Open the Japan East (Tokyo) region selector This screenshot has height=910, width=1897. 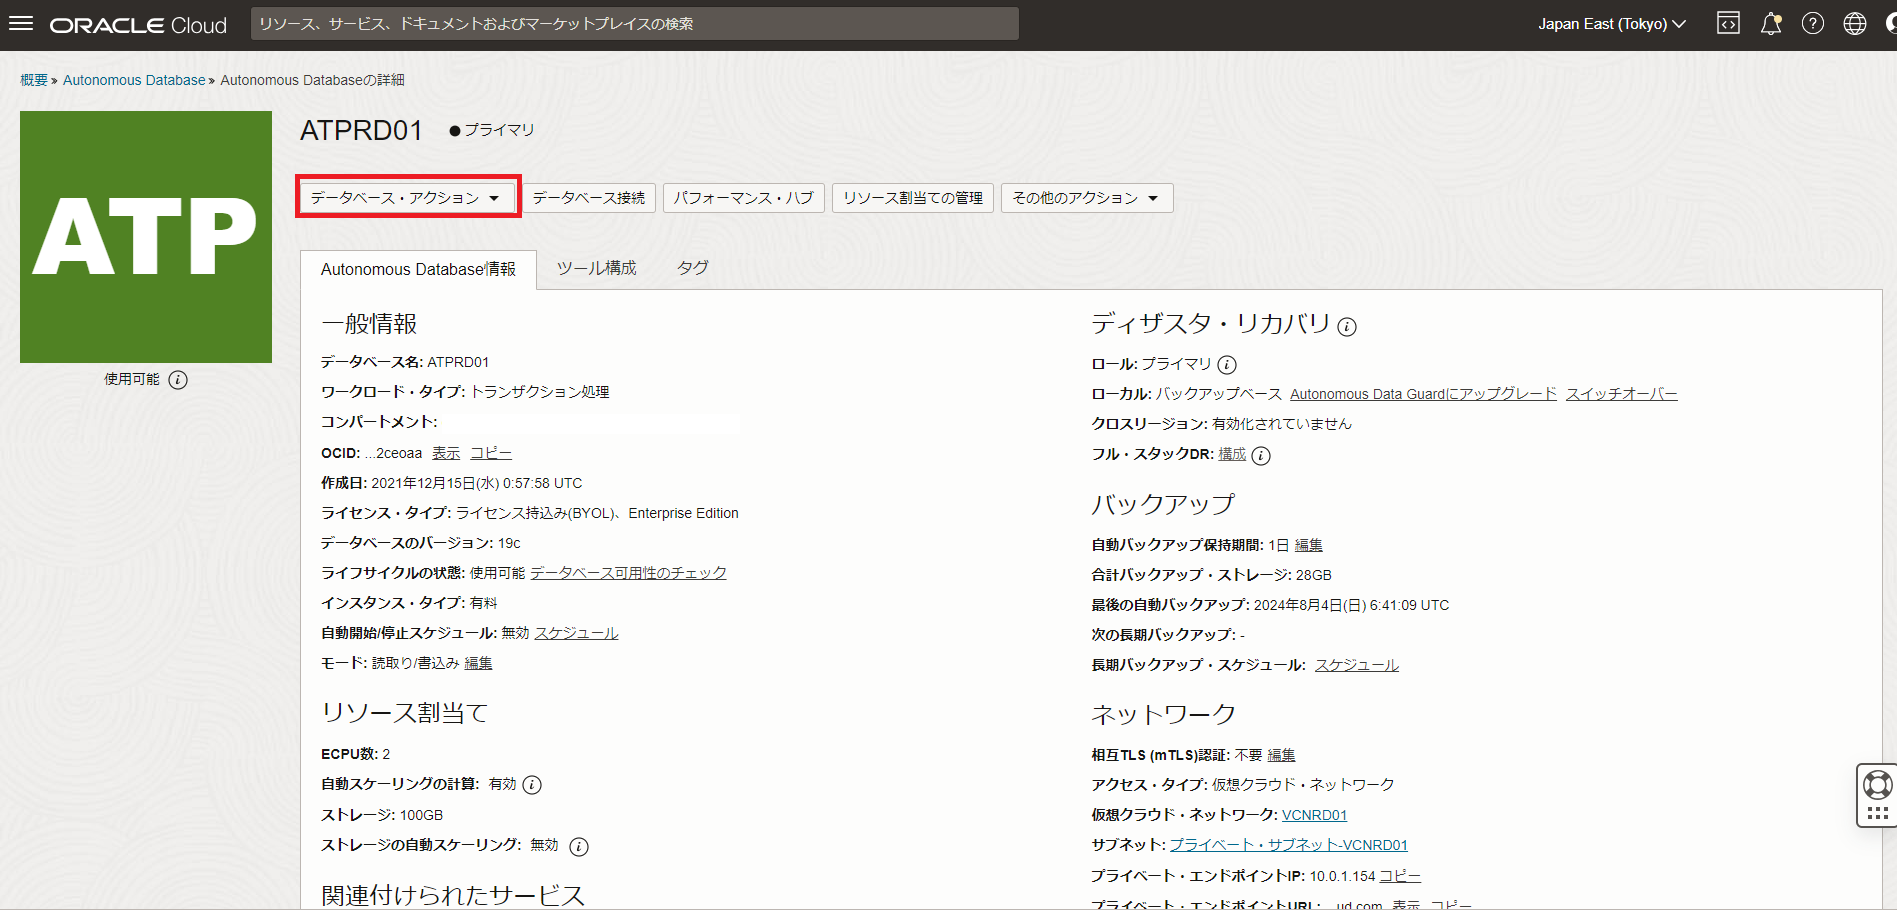tap(1610, 23)
